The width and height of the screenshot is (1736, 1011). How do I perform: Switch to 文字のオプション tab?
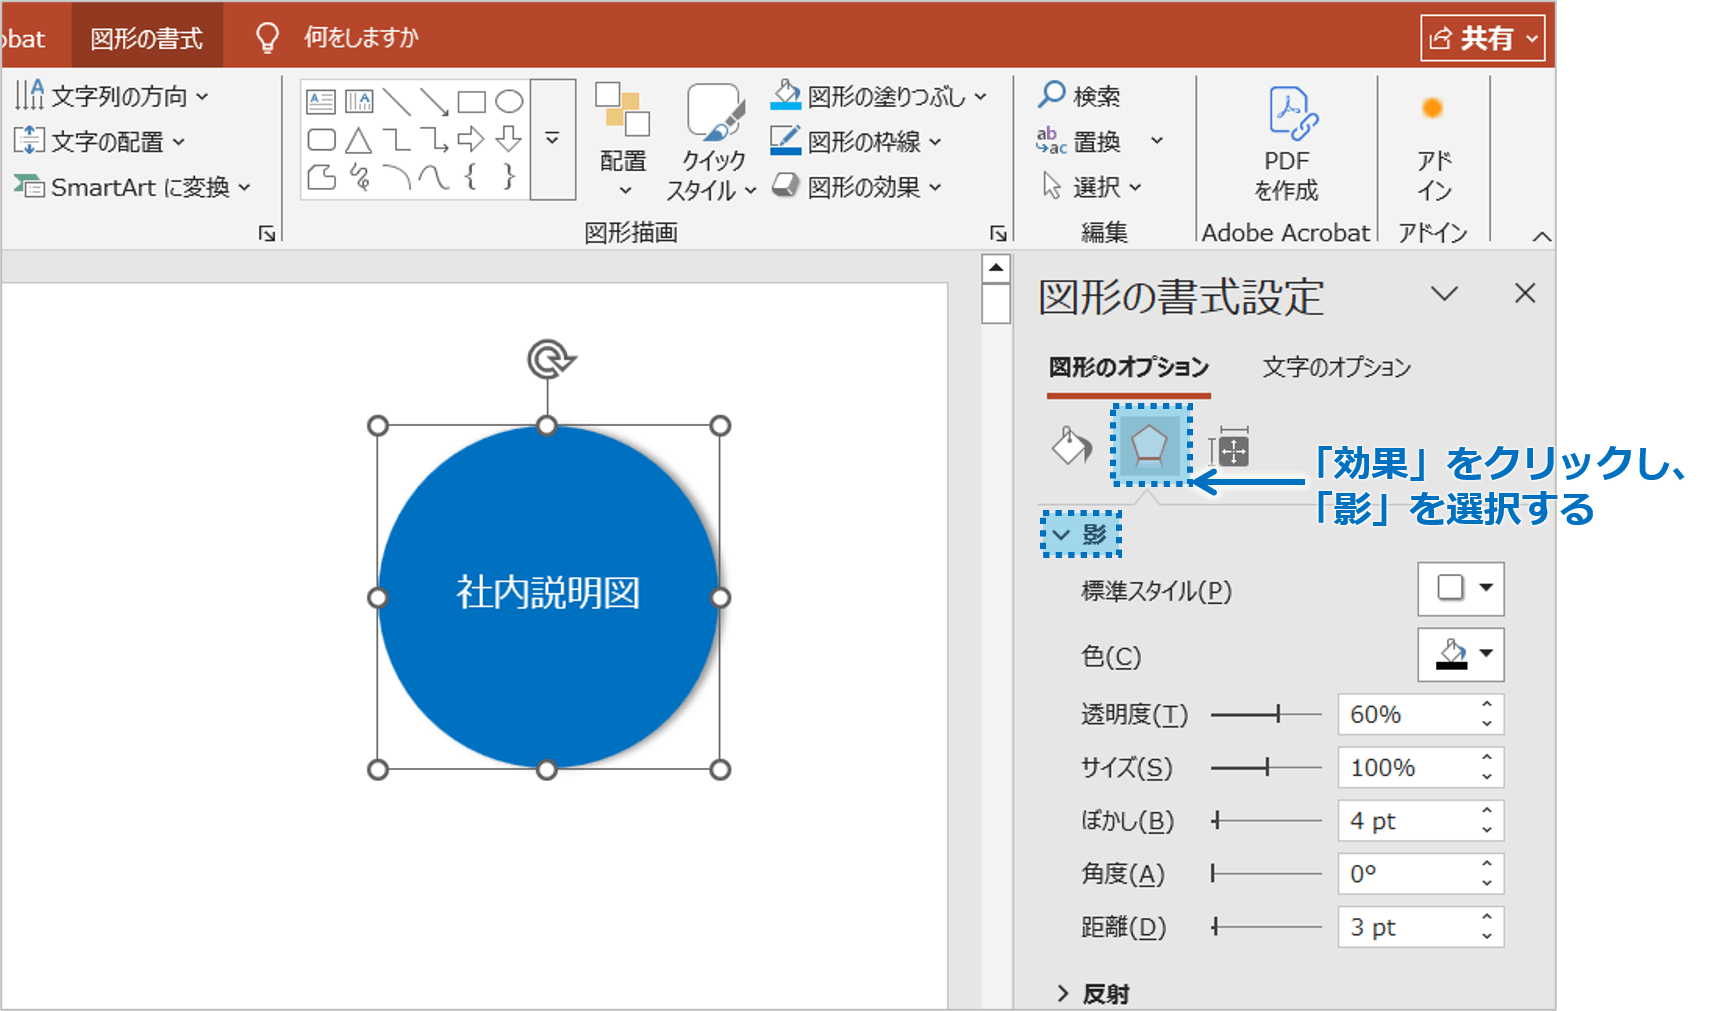coord(1336,367)
